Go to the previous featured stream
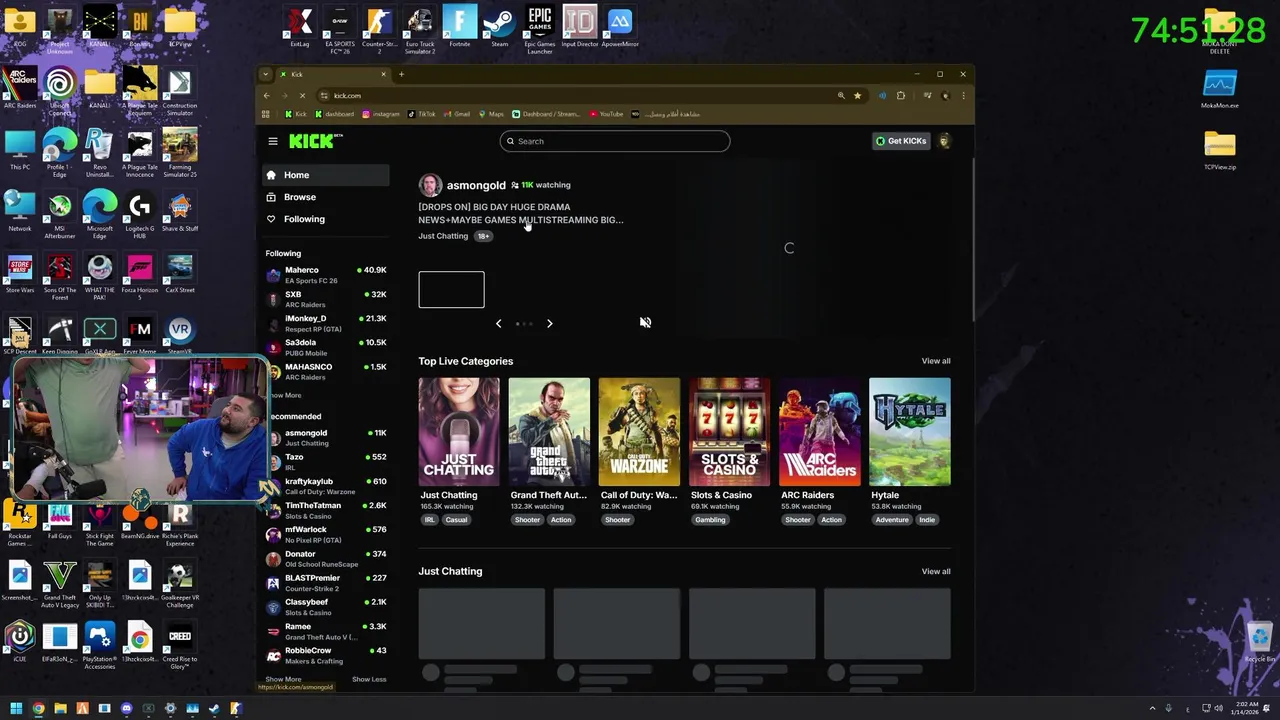 coord(498,323)
